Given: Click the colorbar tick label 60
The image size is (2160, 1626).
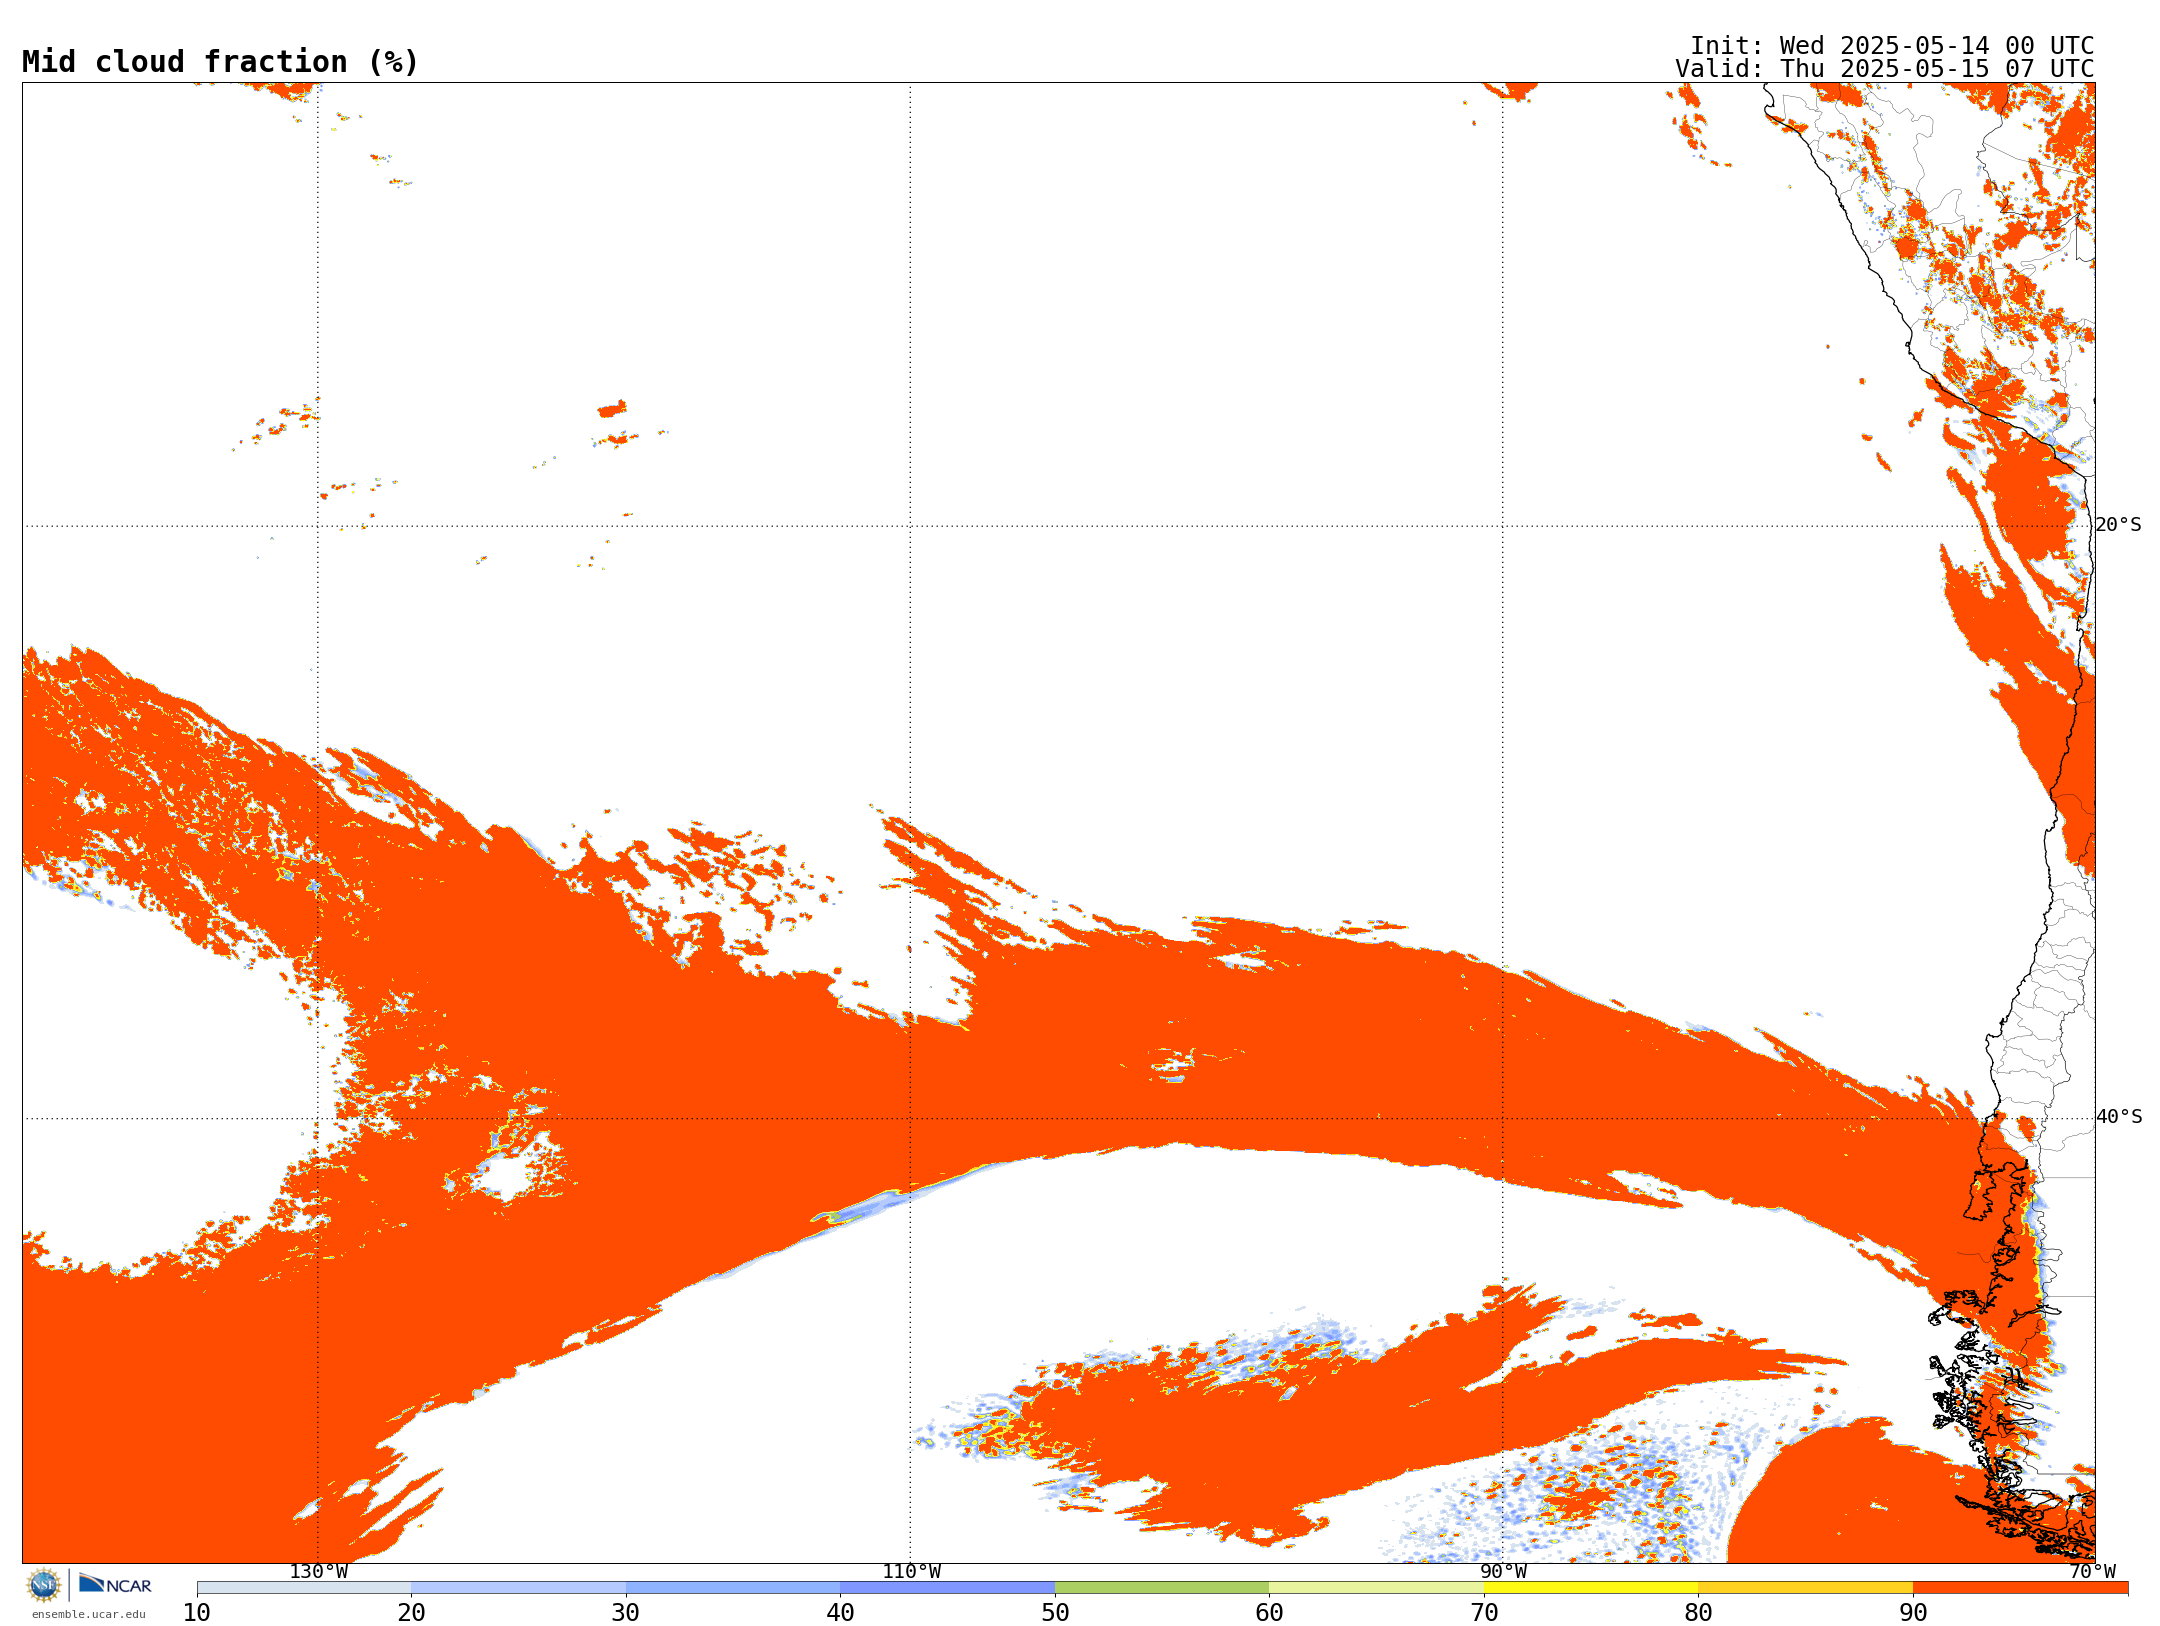Looking at the screenshot, I should (1269, 1613).
